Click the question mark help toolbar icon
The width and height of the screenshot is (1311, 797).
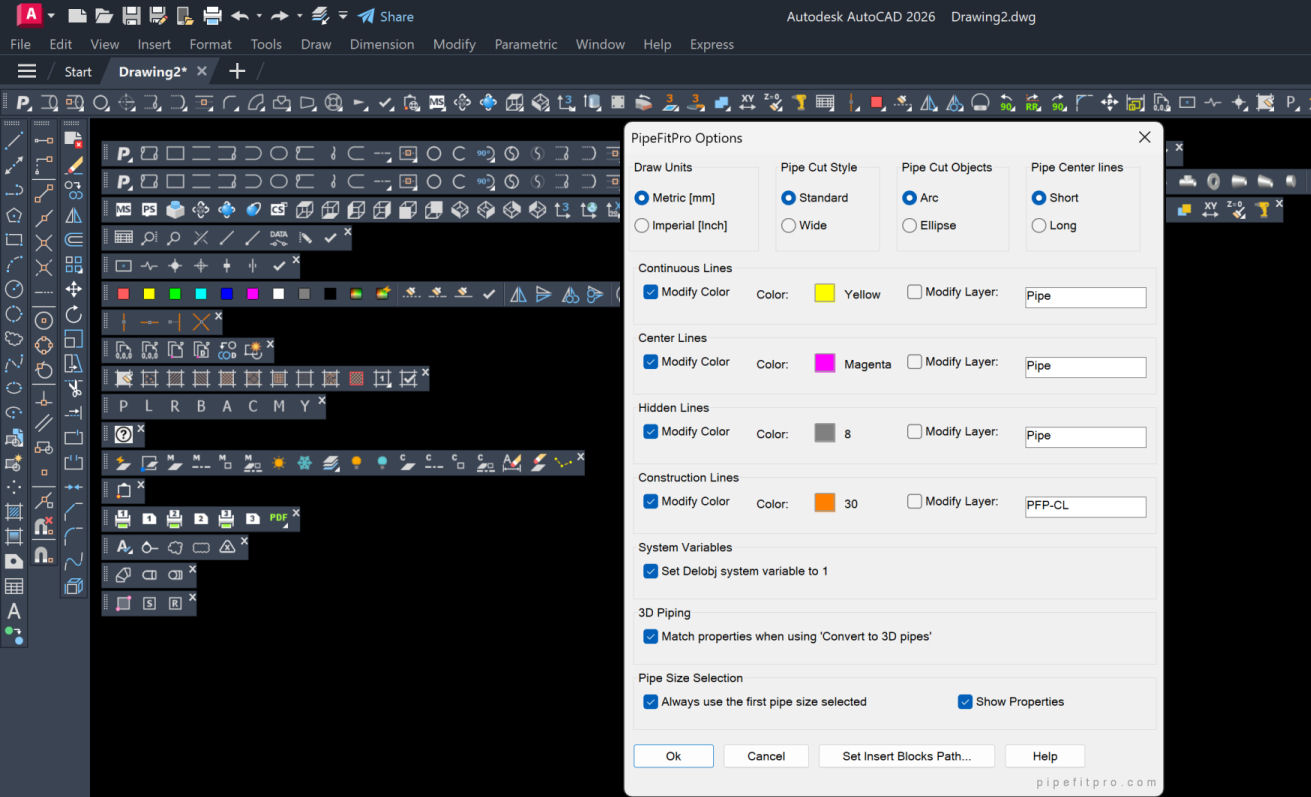(123, 435)
